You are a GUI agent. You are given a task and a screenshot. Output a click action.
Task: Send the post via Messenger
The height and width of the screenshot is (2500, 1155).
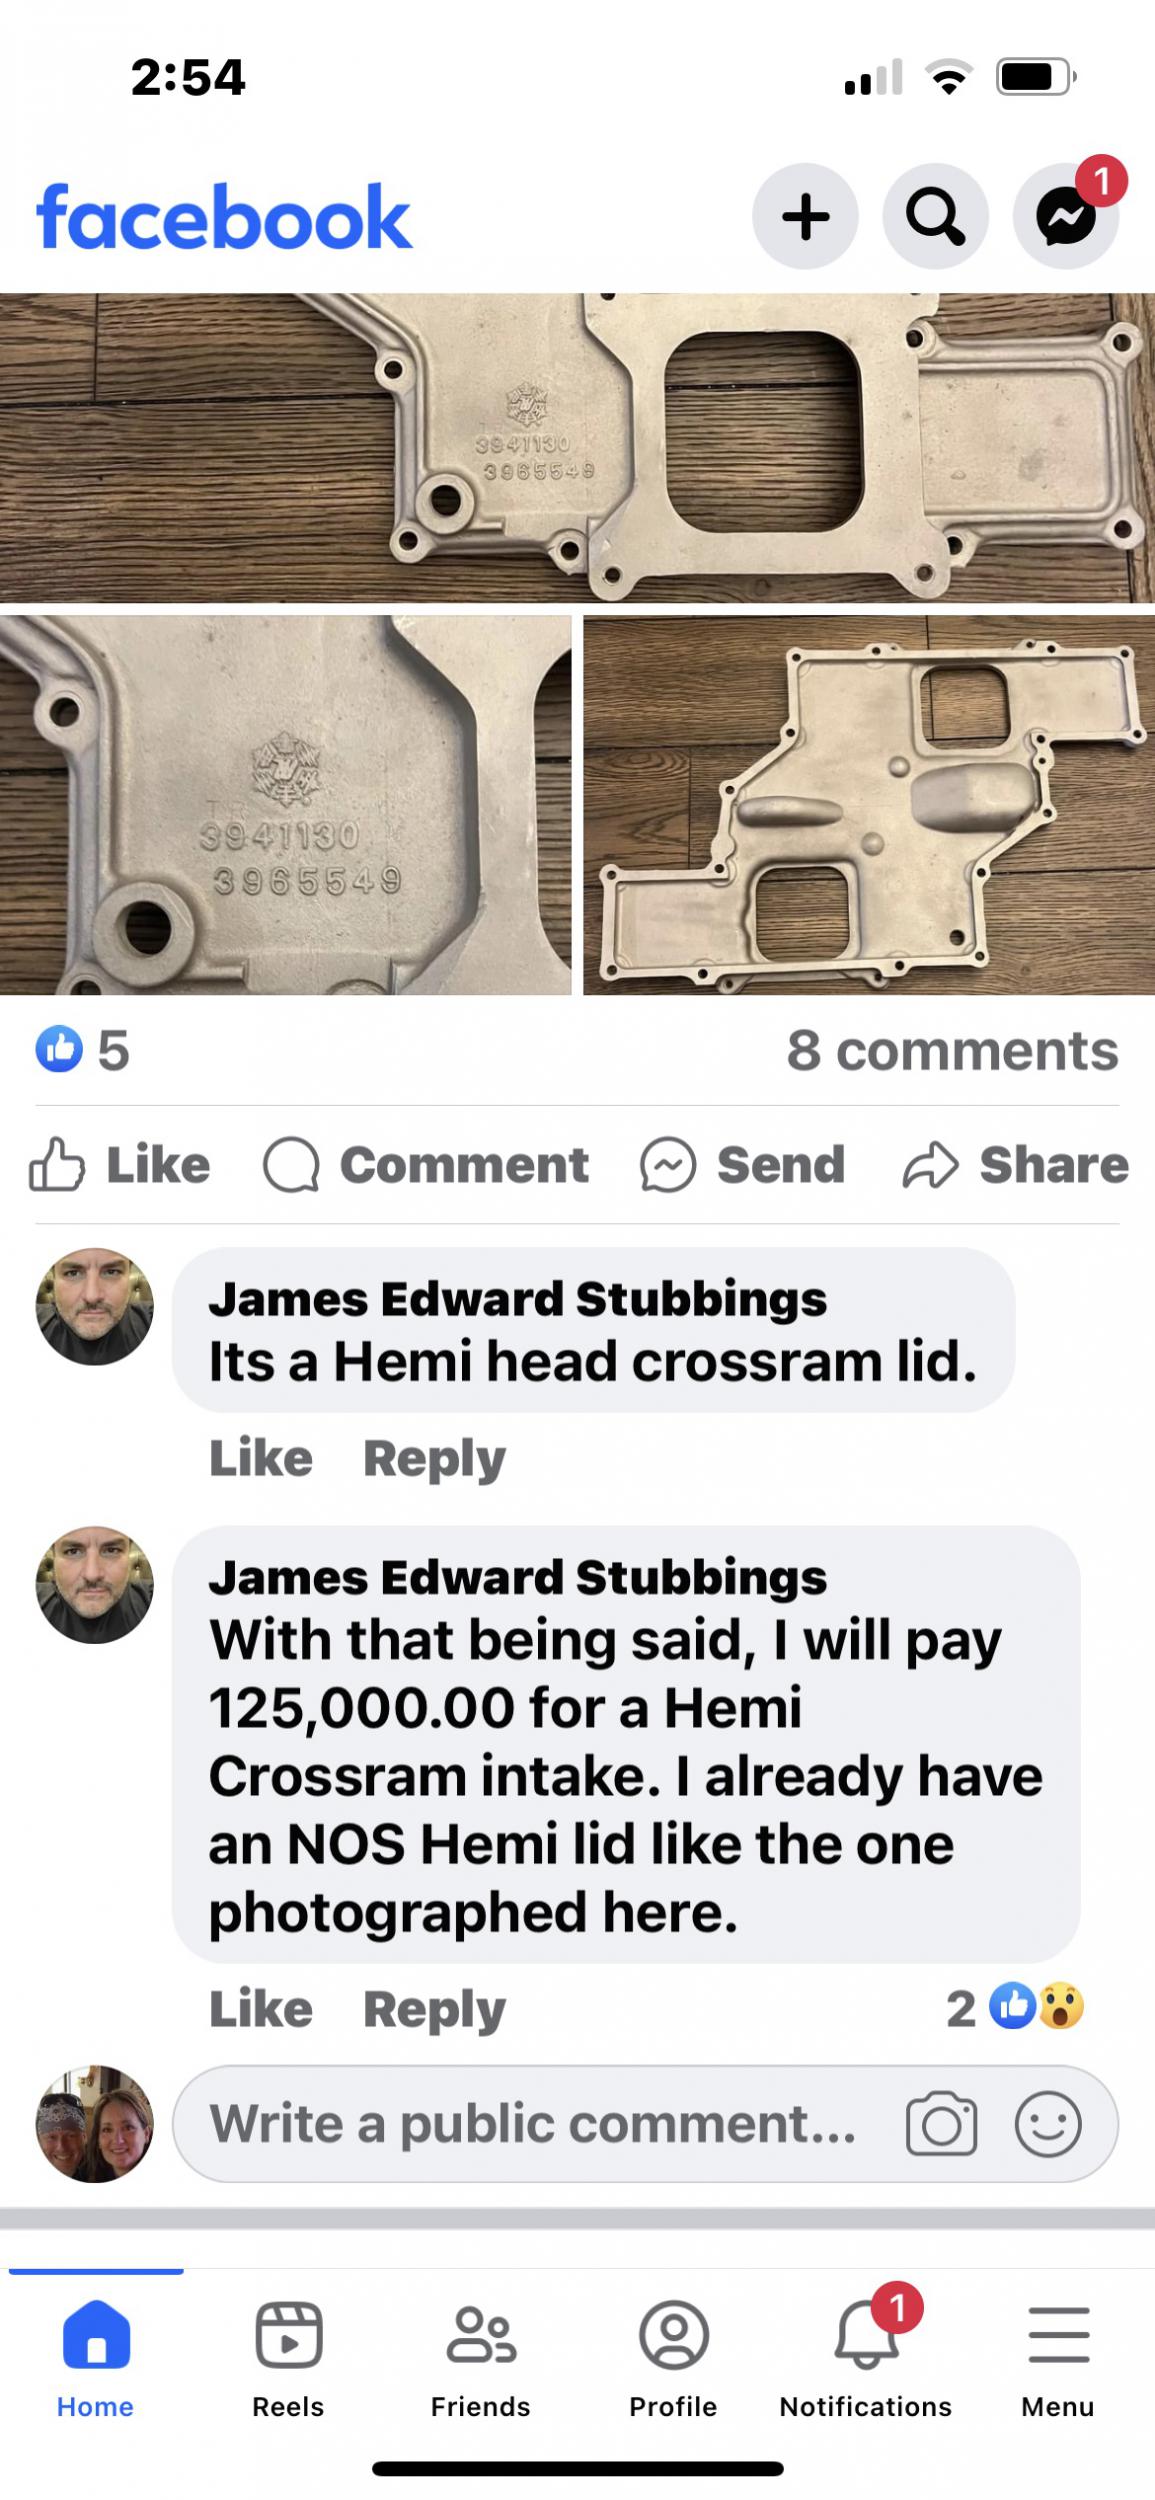743,1165
